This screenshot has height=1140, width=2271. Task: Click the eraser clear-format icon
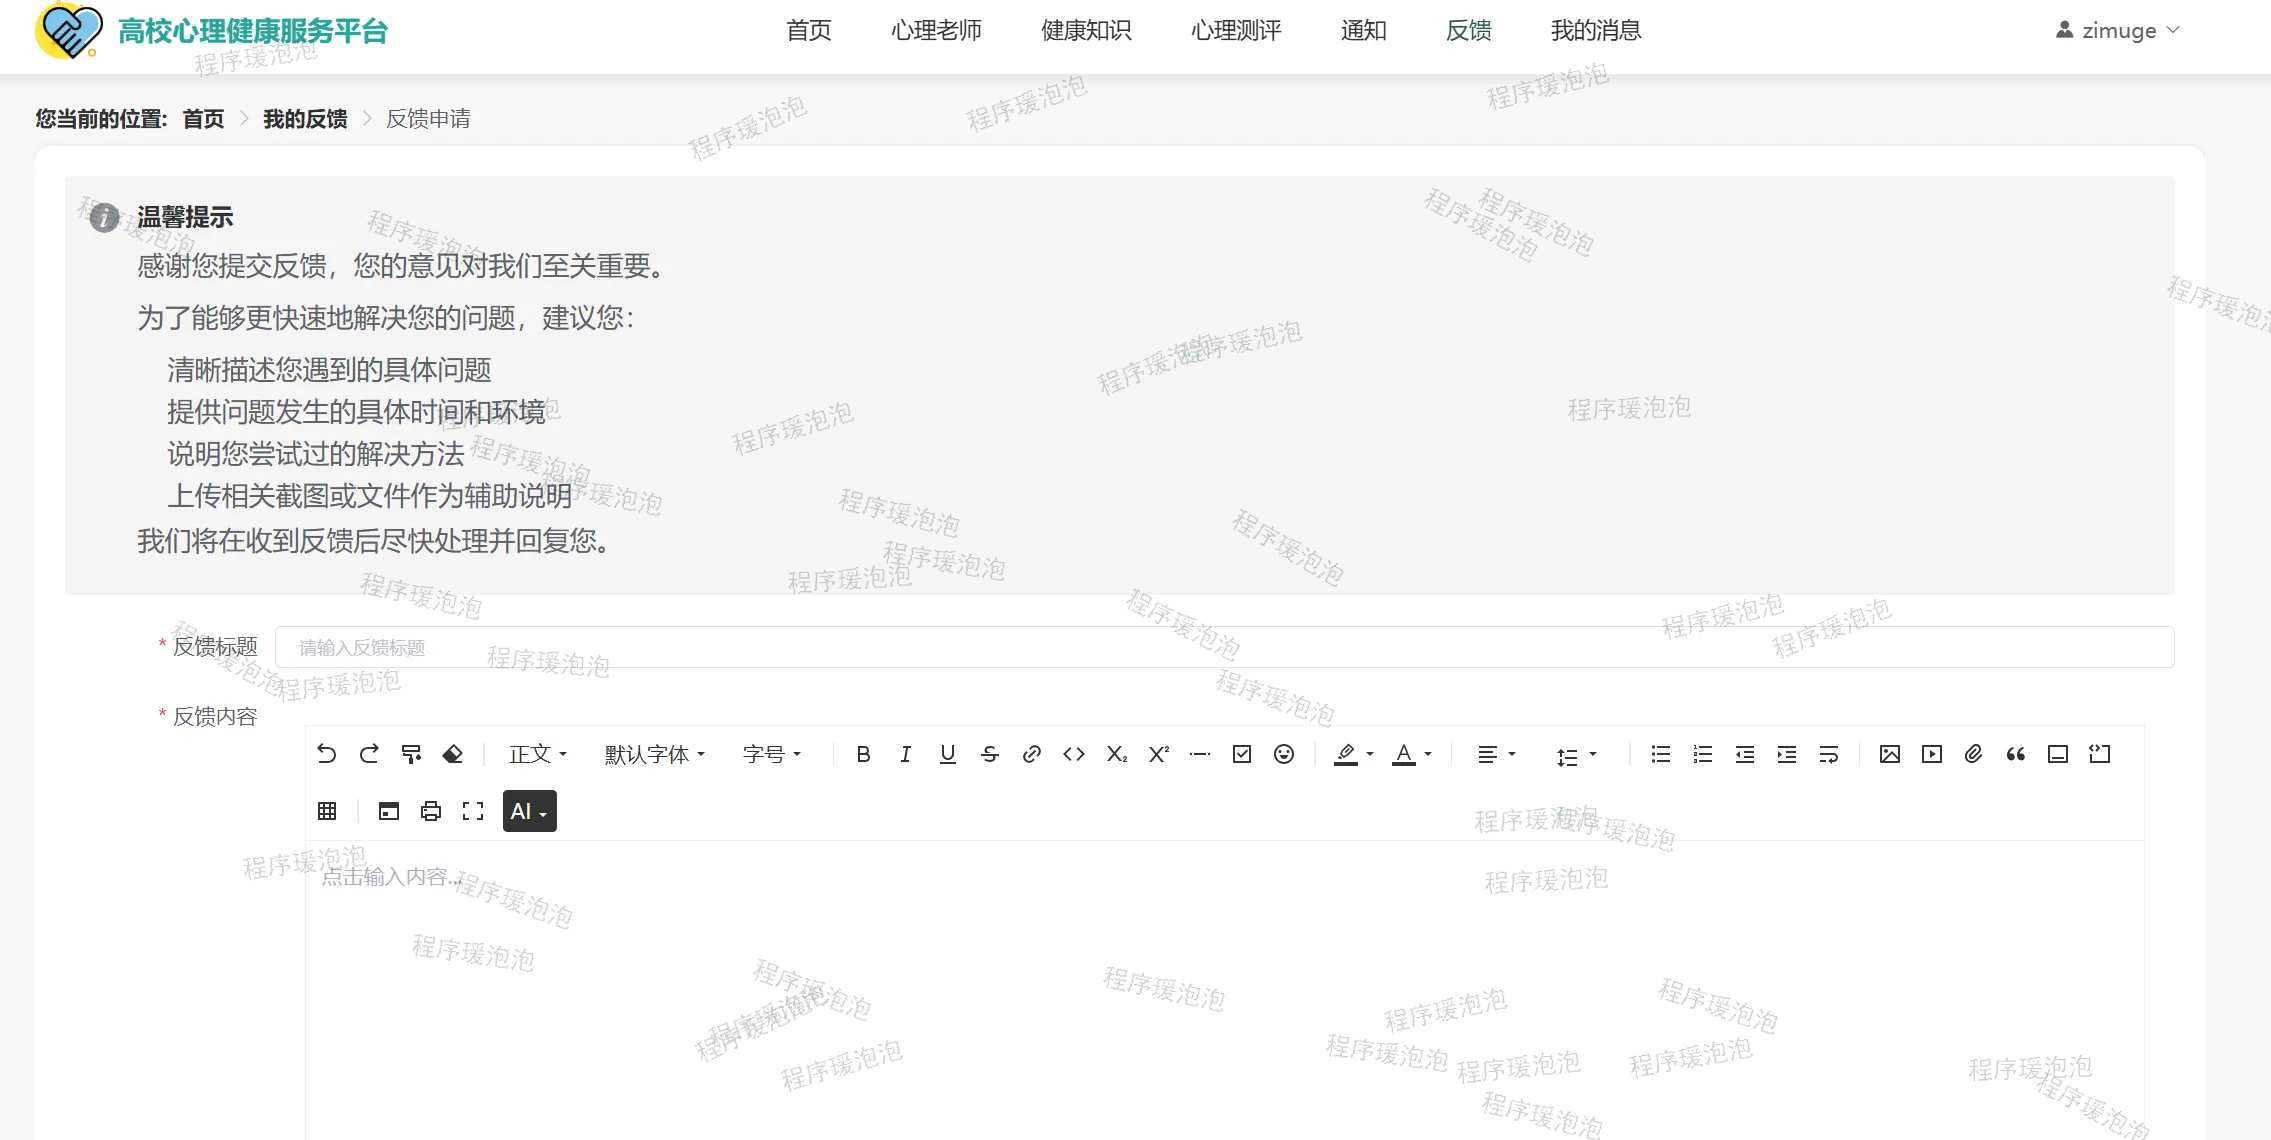tap(453, 754)
